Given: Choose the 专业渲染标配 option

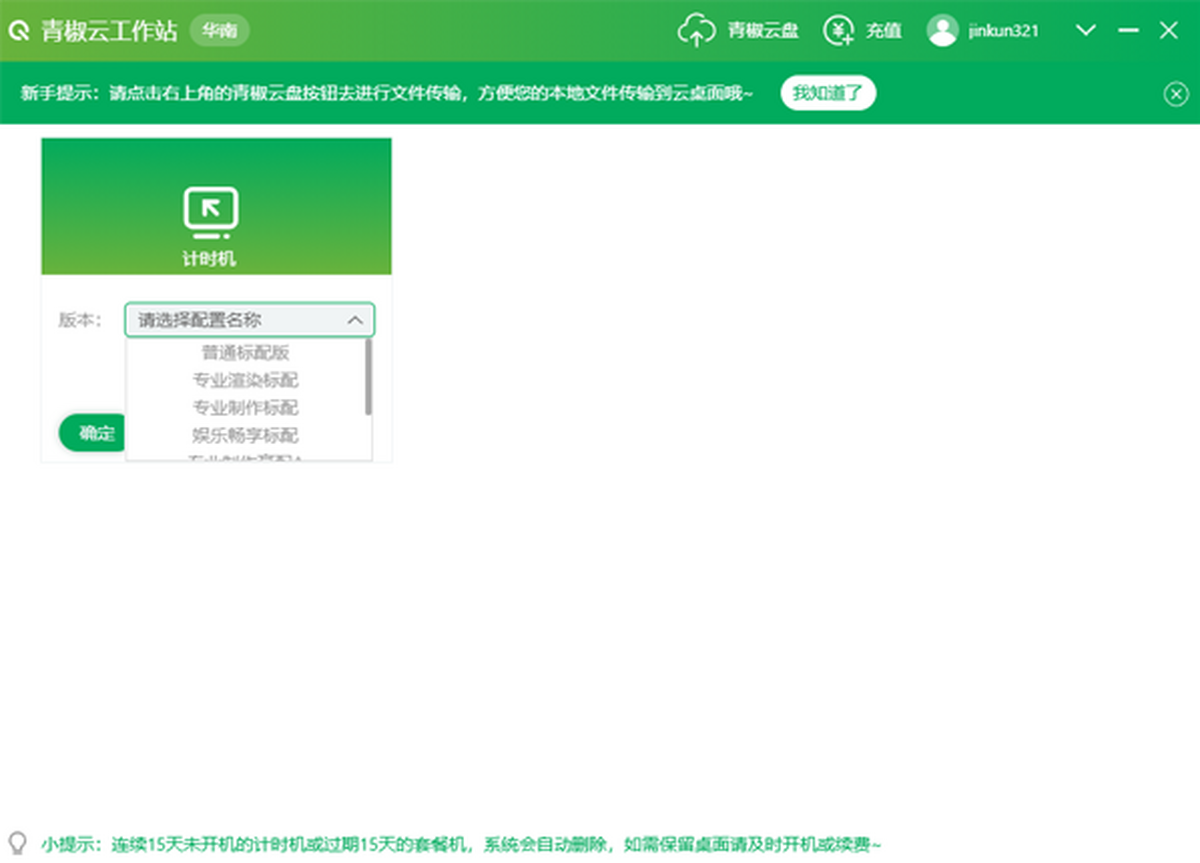Looking at the screenshot, I should point(245,380).
